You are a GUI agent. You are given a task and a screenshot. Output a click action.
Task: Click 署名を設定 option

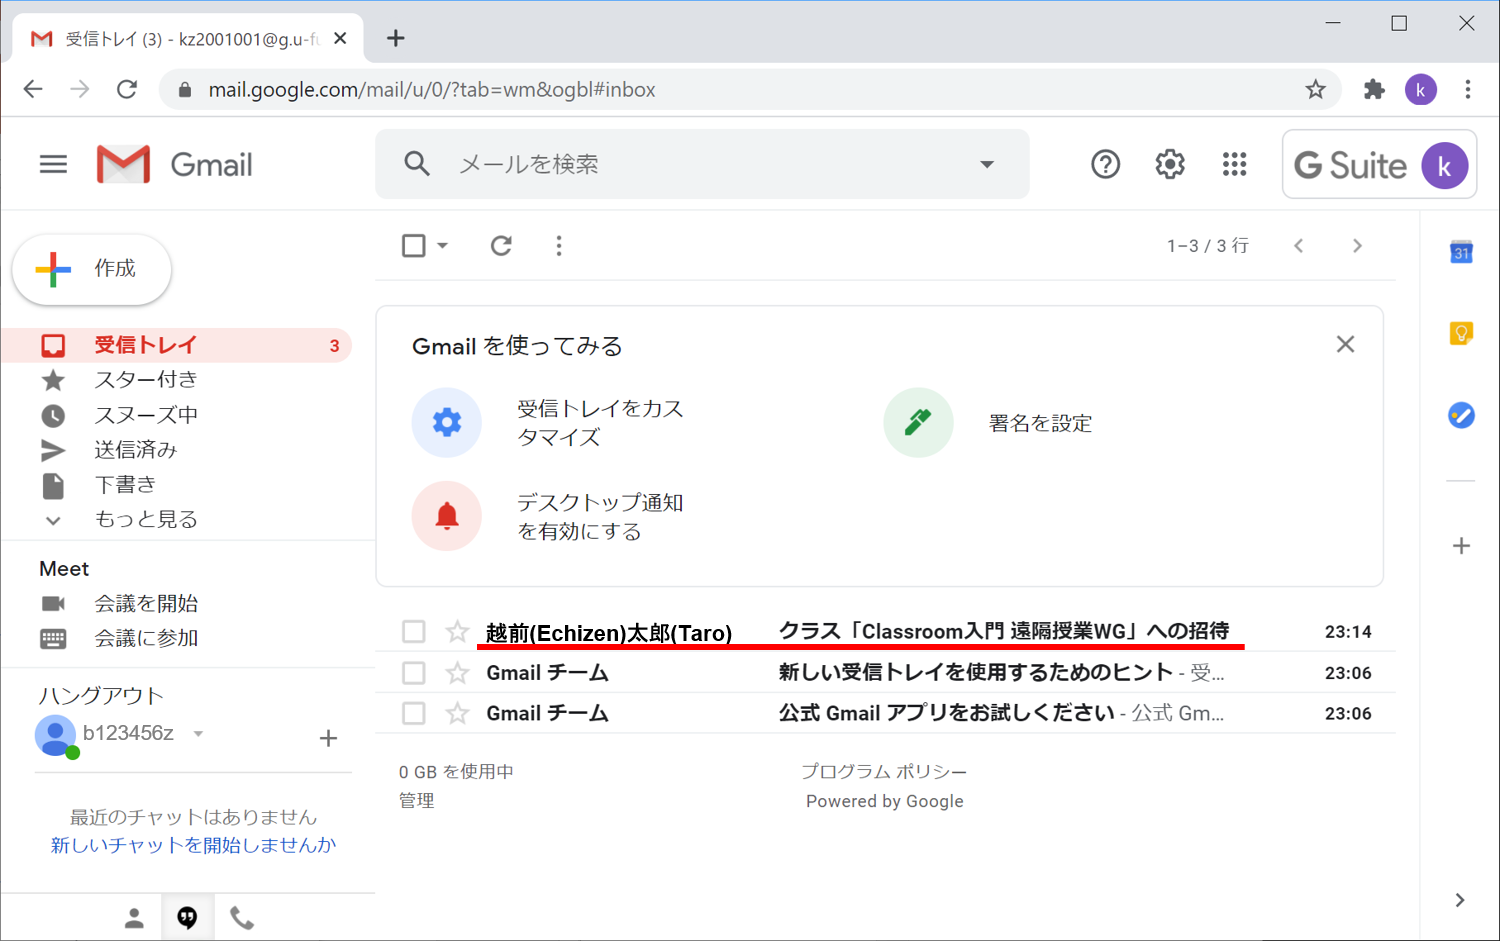(1040, 423)
